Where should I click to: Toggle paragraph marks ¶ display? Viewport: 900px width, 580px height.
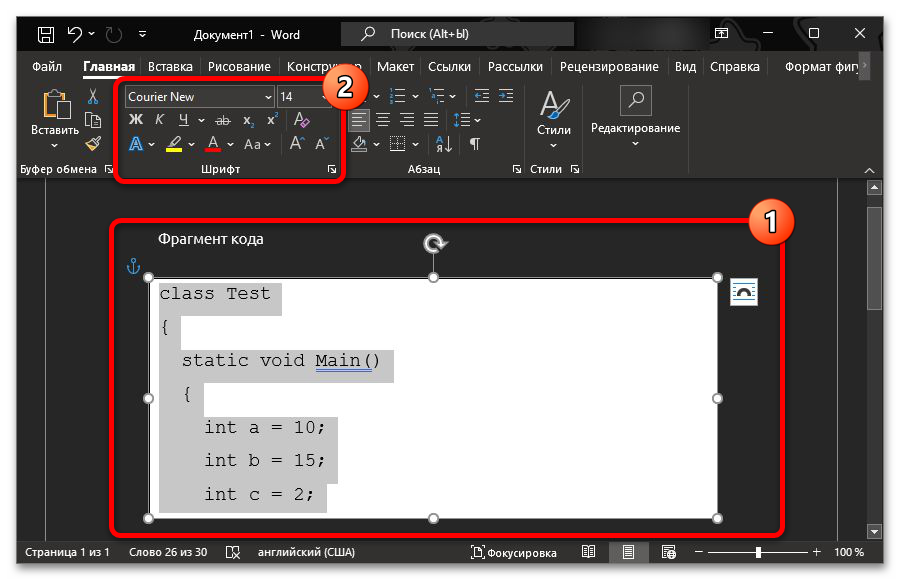pyautogui.click(x=475, y=144)
